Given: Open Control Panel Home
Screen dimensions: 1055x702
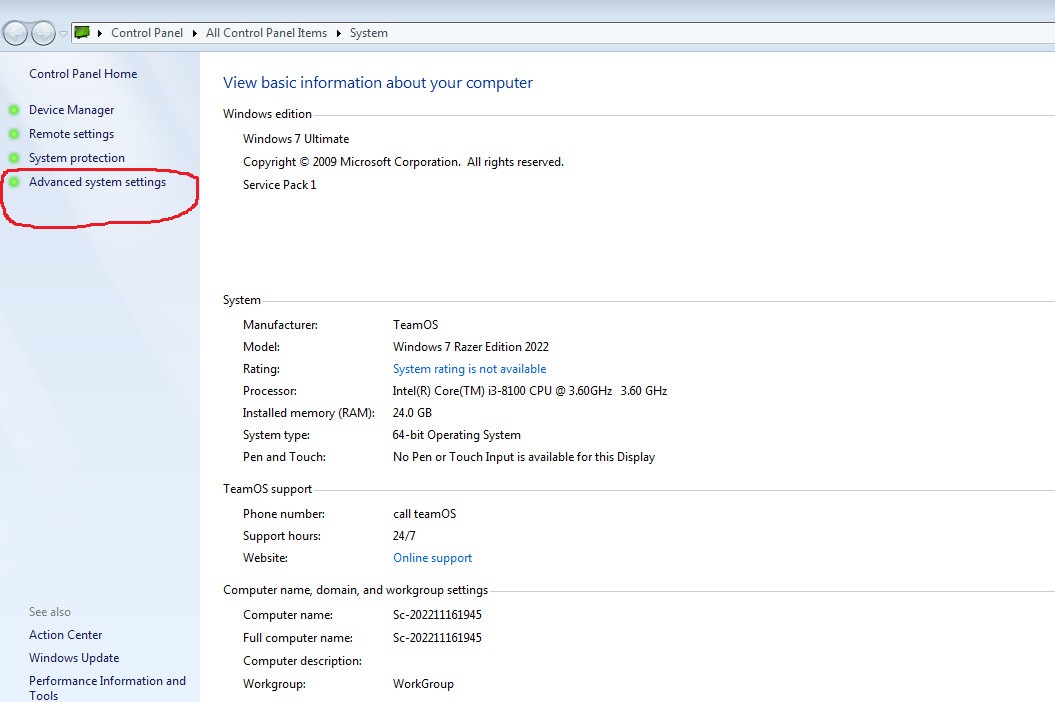Looking at the screenshot, I should 83,74.
